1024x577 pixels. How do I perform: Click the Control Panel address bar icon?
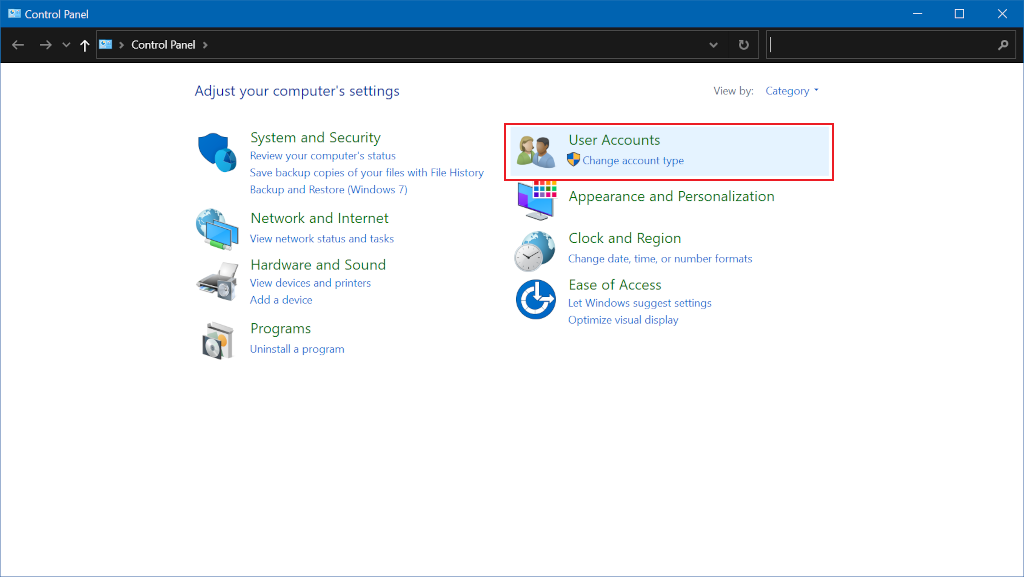coord(106,44)
